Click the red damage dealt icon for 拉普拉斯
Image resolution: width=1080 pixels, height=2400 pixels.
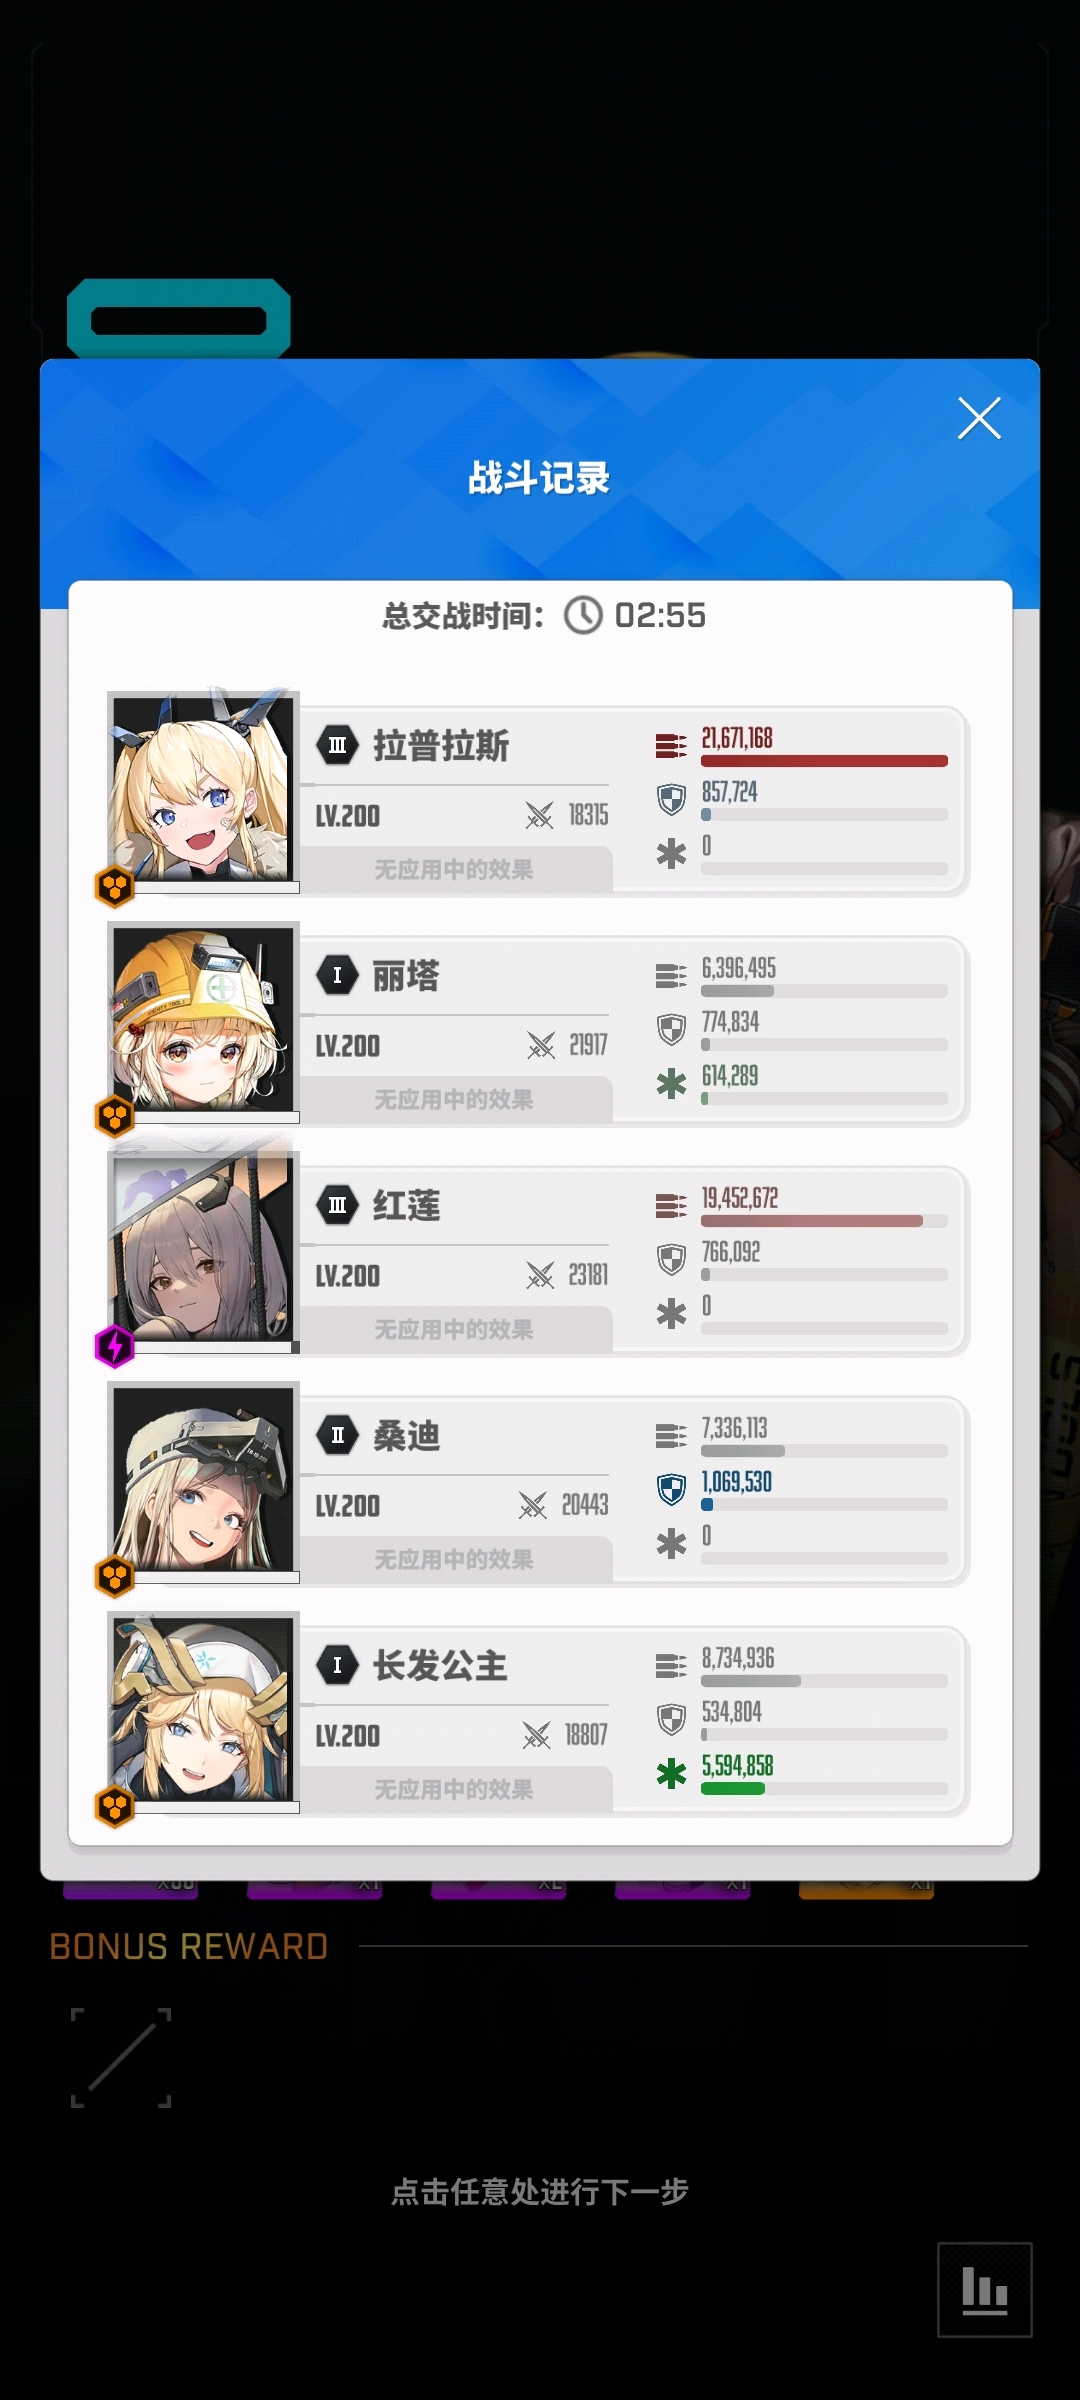point(671,745)
